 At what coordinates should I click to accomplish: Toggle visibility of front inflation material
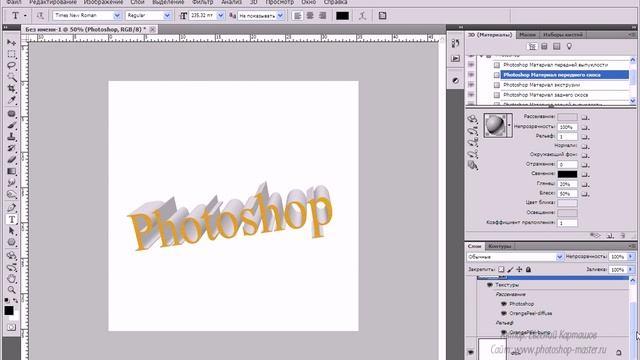tap(471, 65)
